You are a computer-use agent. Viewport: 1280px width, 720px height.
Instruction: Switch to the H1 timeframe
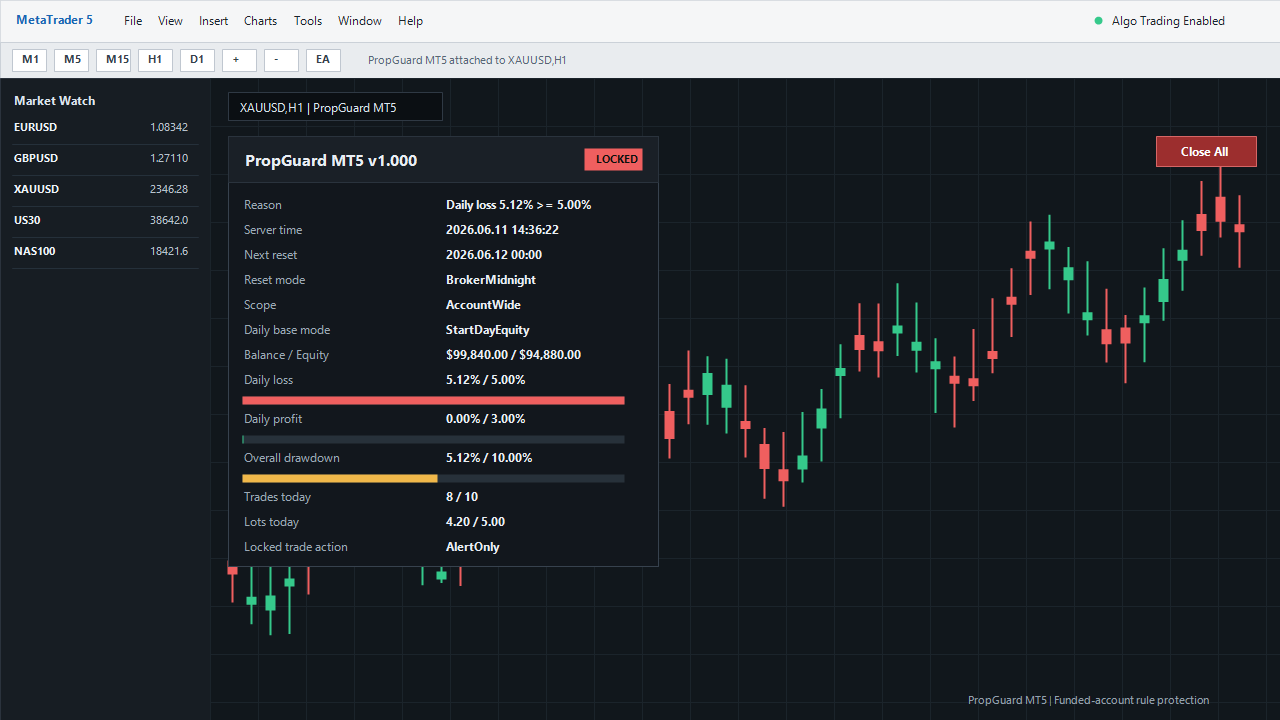(x=156, y=60)
